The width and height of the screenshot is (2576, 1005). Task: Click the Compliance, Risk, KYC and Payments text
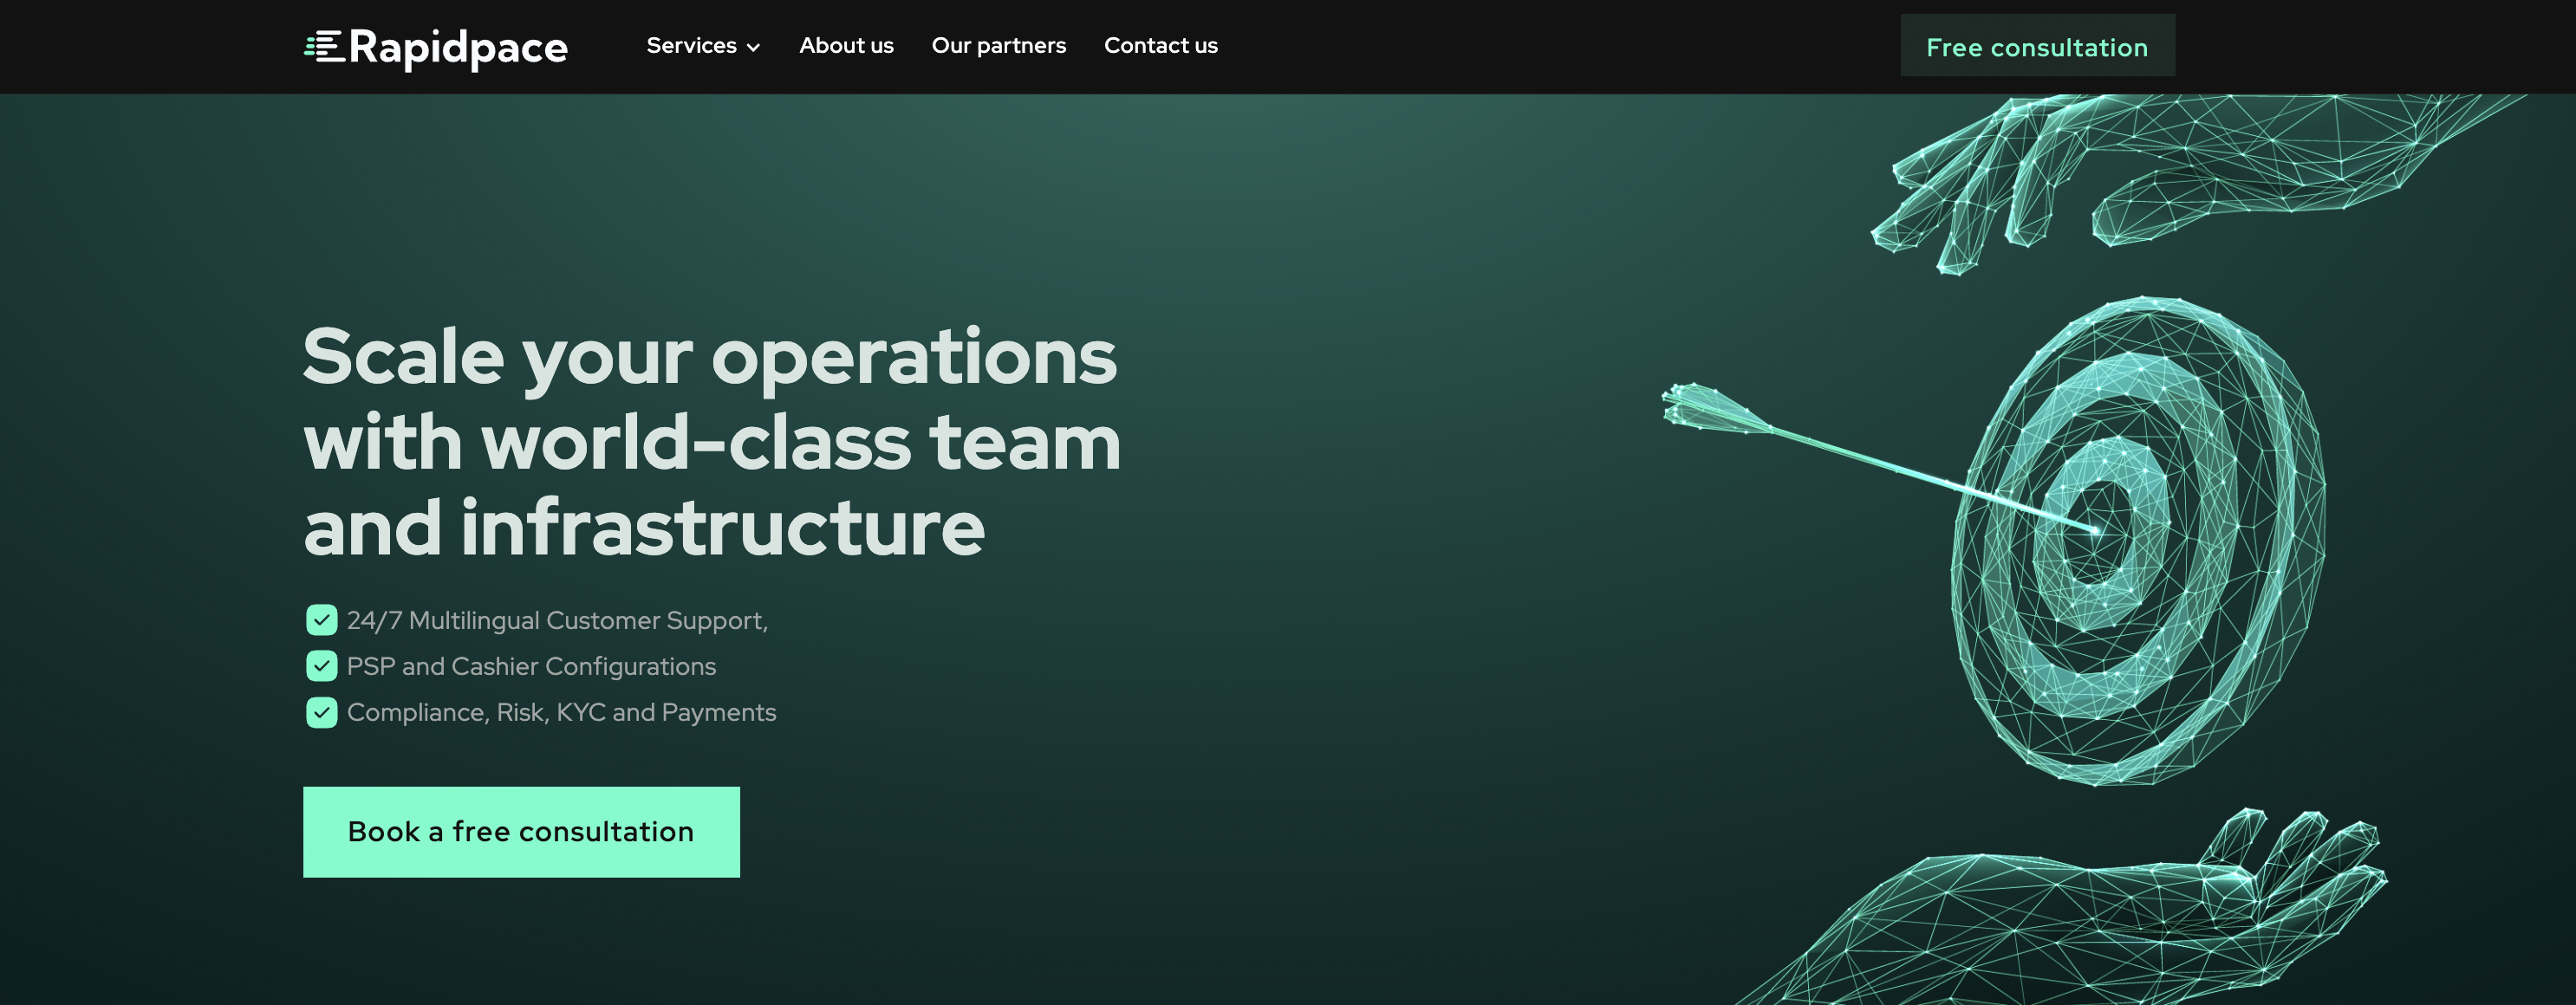click(561, 713)
